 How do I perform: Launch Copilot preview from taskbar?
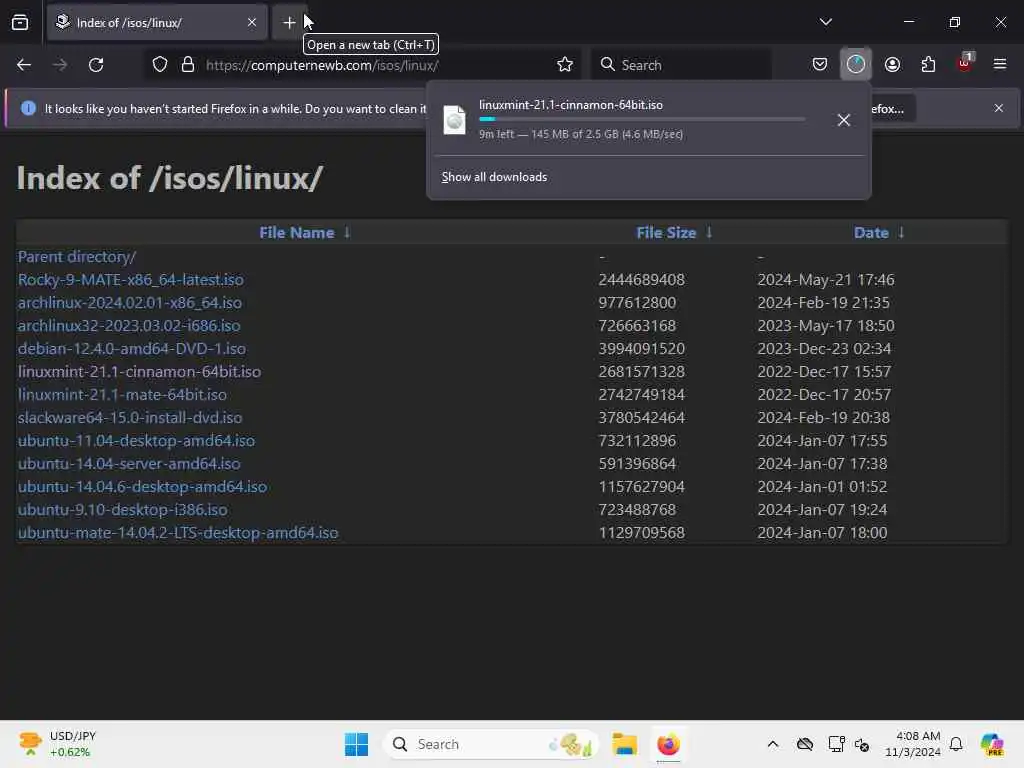tap(993, 744)
